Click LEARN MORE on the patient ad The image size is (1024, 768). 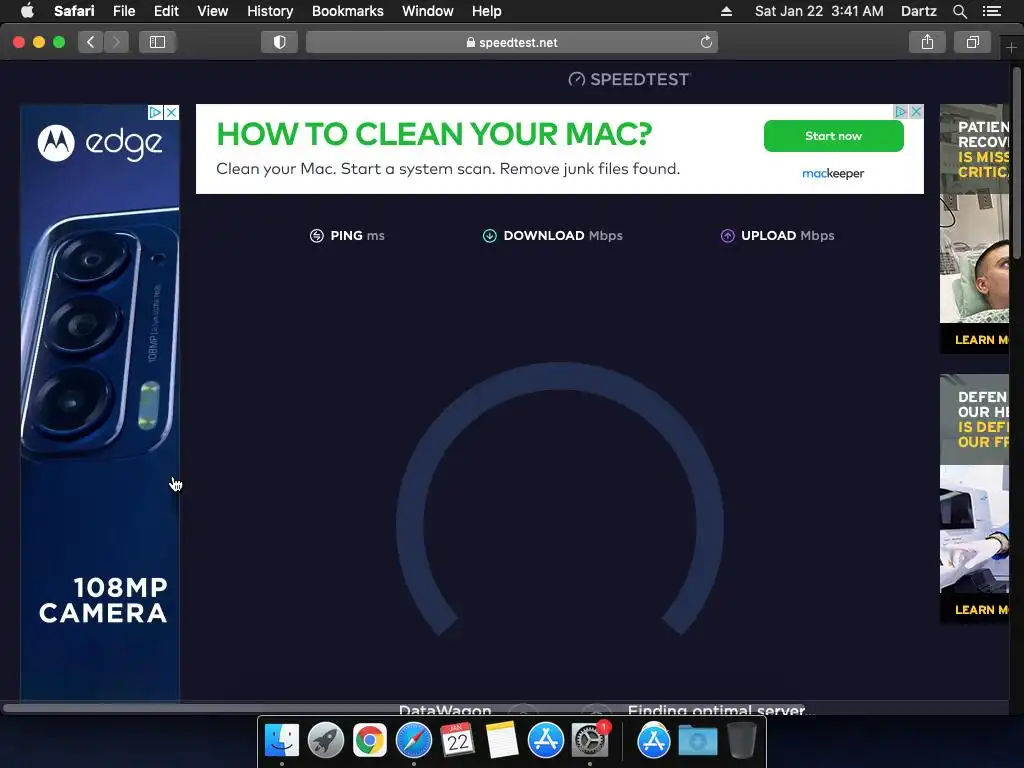pyautogui.click(x=981, y=340)
